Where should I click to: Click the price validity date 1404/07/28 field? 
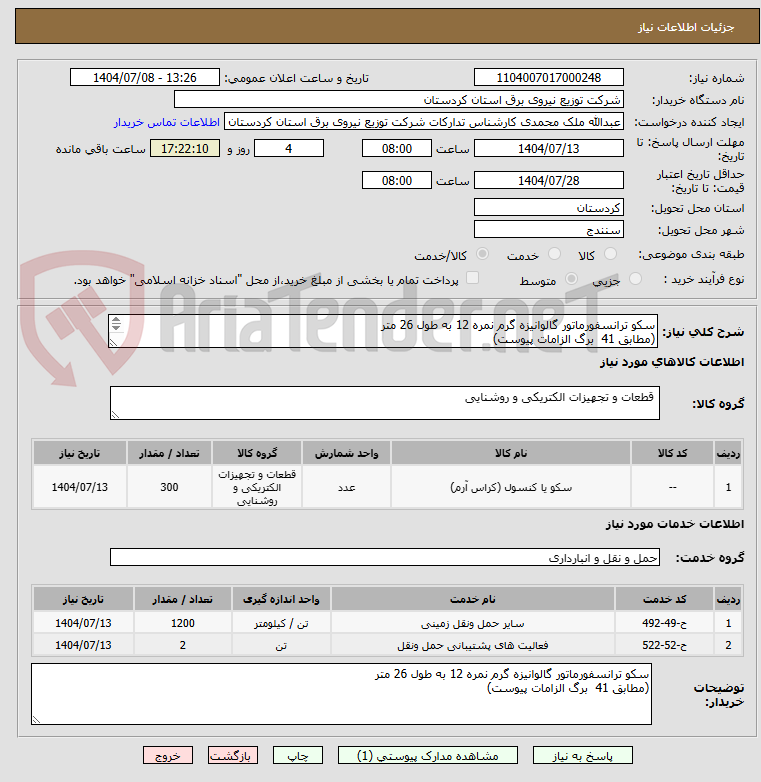549,181
